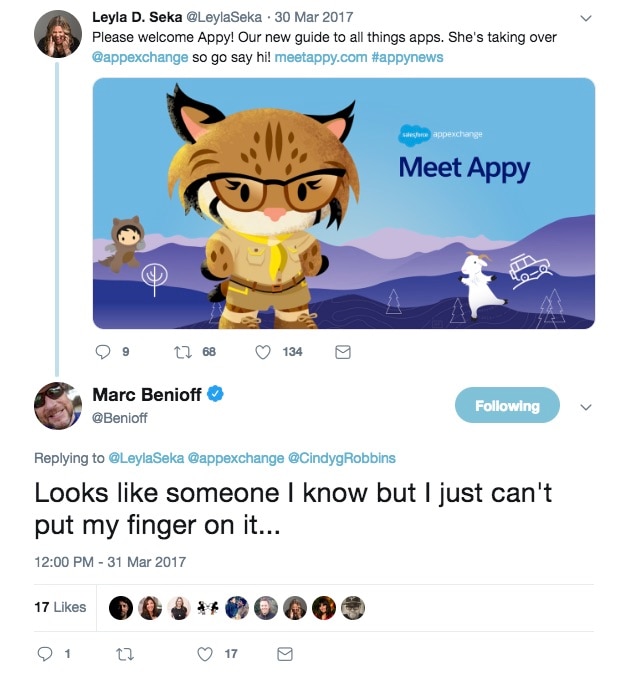Reply to Leyla's tweet via comment icon
This screenshot has height=673, width=628.
pos(101,352)
